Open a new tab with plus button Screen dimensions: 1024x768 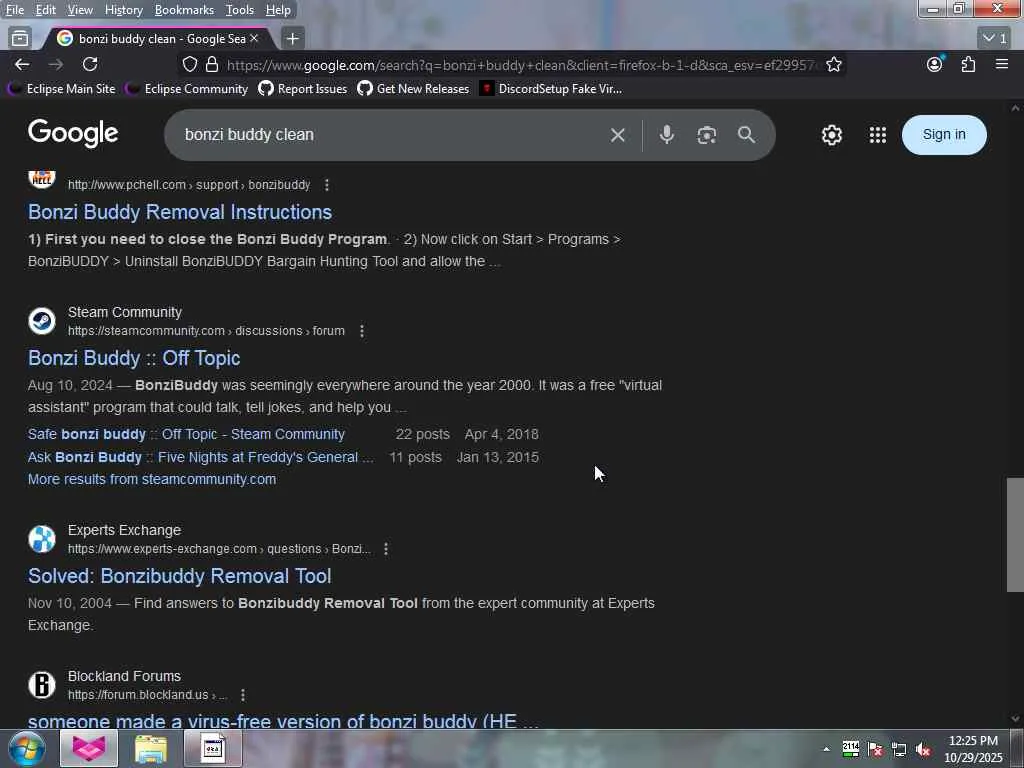tap(293, 39)
